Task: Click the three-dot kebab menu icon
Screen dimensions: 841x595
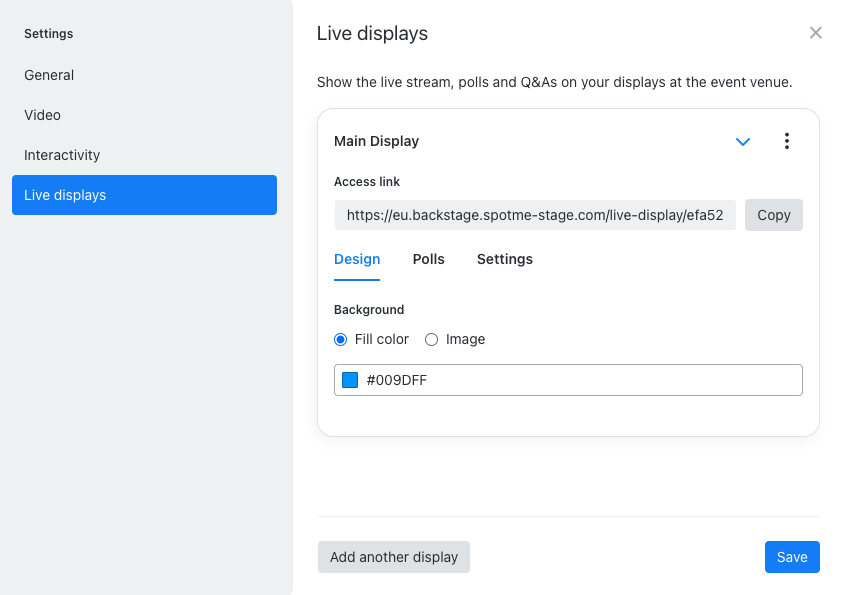Action: [x=787, y=141]
